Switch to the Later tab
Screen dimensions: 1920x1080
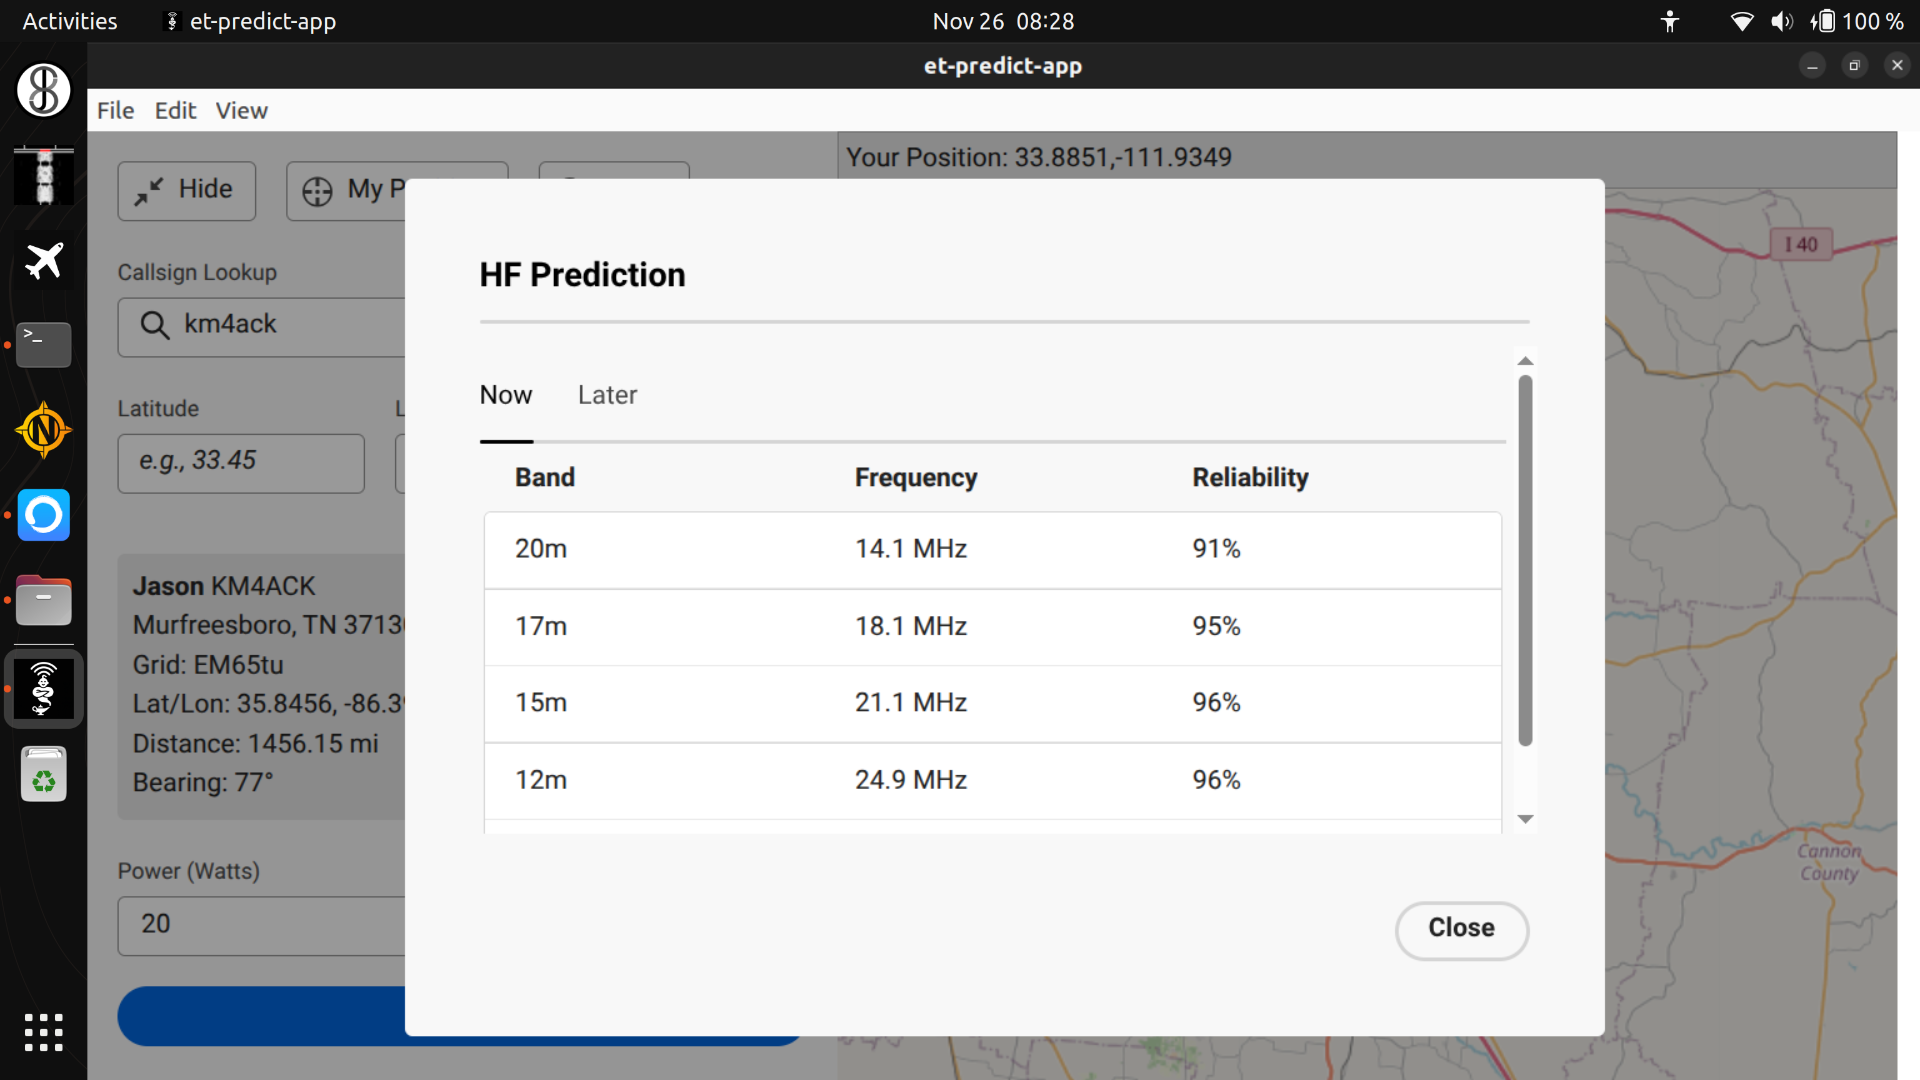pyautogui.click(x=607, y=395)
